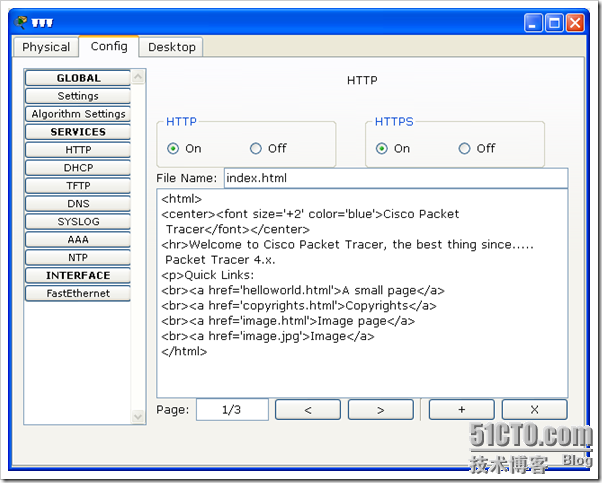The height and width of the screenshot is (483, 602).
Task: Select the NTP service
Action: 78,257
